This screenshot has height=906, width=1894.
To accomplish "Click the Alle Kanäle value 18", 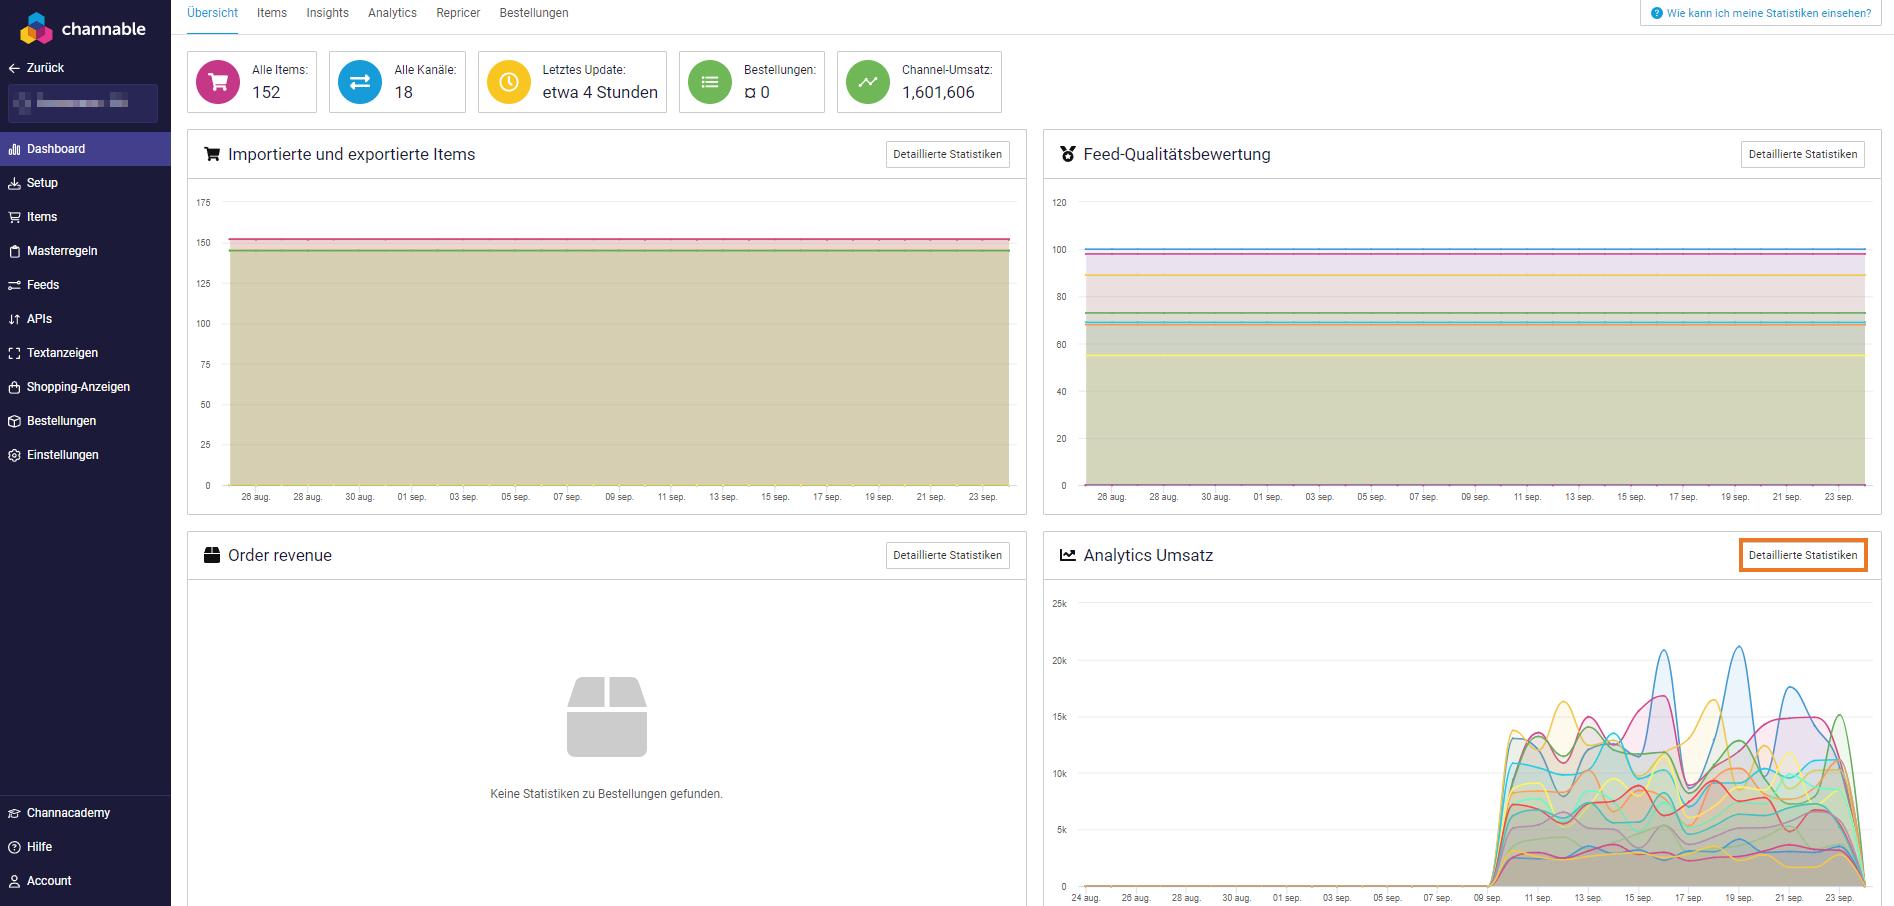I will 403,92.
